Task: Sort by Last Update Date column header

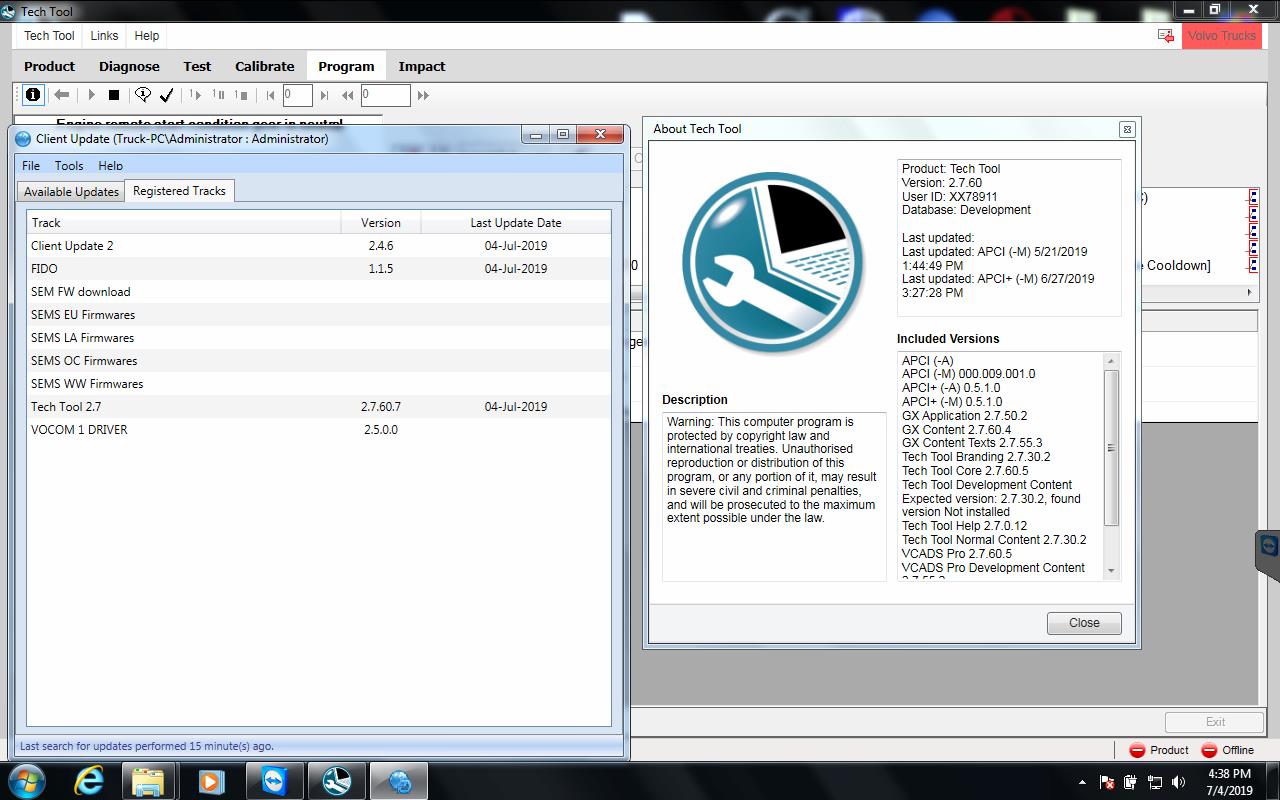Action: click(516, 223)
